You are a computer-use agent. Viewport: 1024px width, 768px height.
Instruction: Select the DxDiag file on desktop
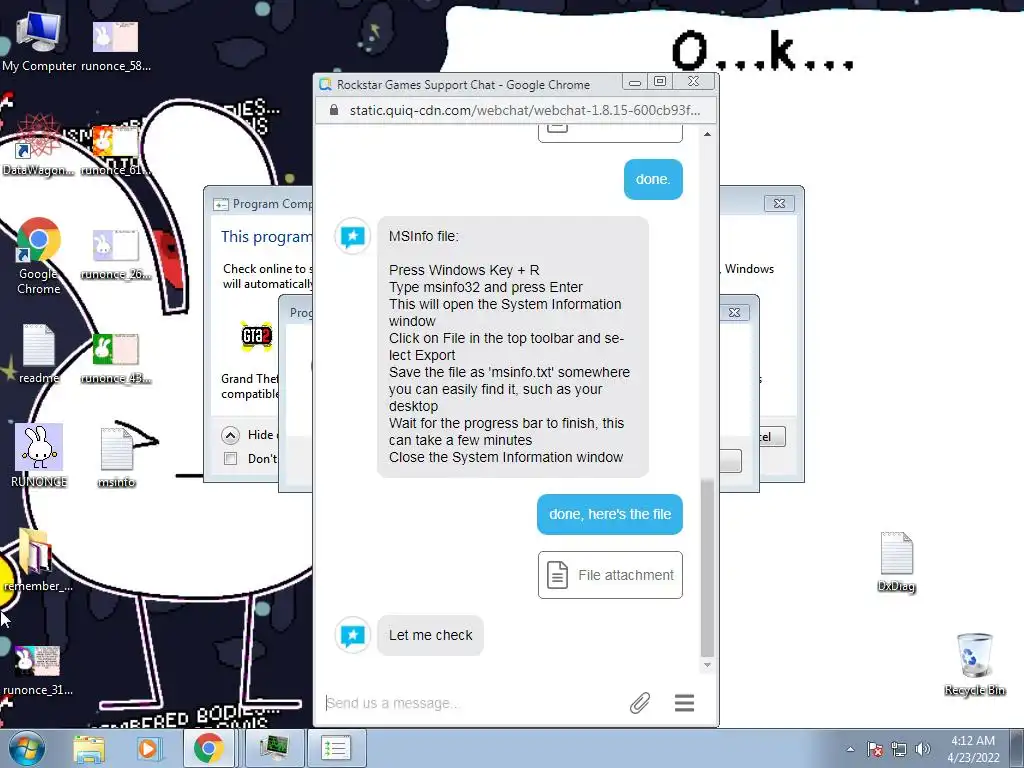(x=897, y=562)
